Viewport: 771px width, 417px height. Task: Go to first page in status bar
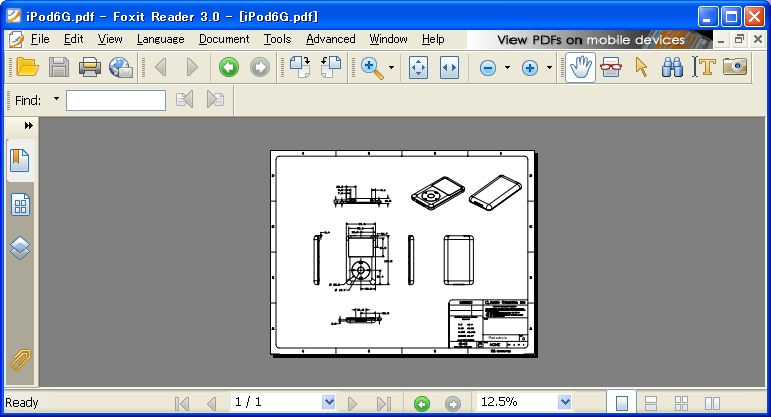click(182, 403)
